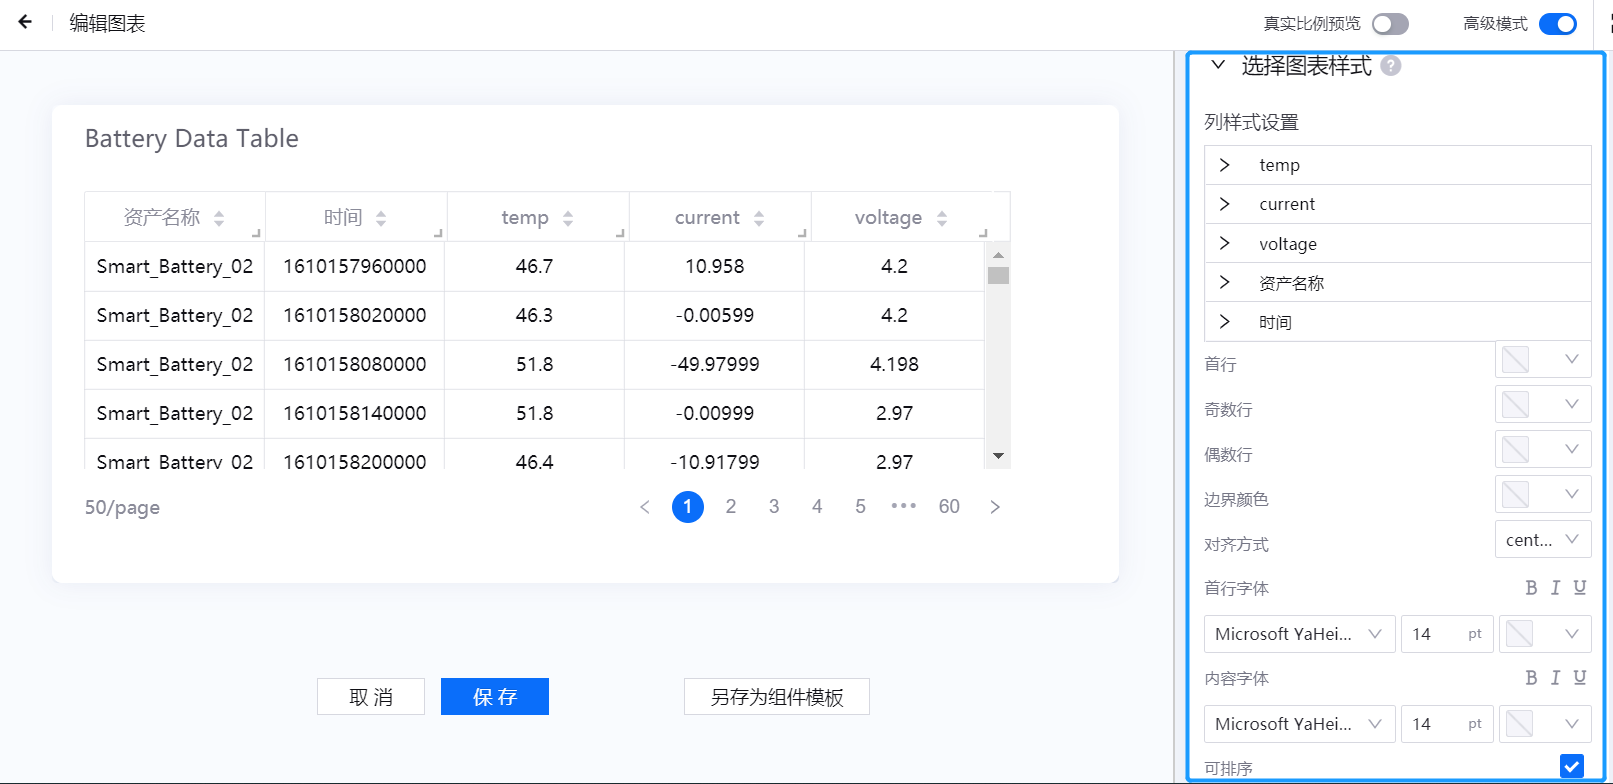Click the Battery Data Table title
Image resolution: width=1613 pixels, height=784 pixels.
[x=192, y=139]
